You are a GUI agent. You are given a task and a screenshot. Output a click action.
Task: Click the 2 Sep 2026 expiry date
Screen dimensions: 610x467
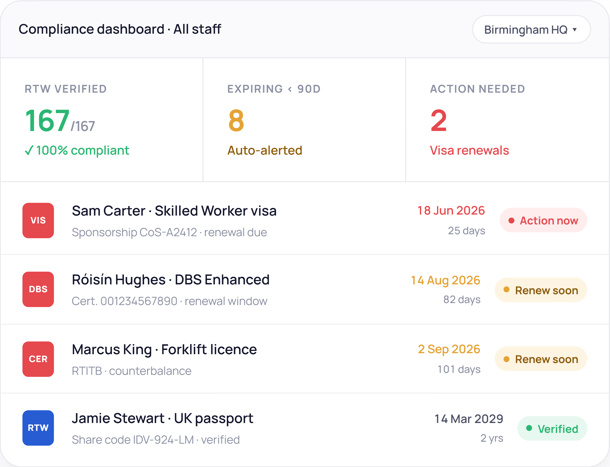[x=449, y=349]
